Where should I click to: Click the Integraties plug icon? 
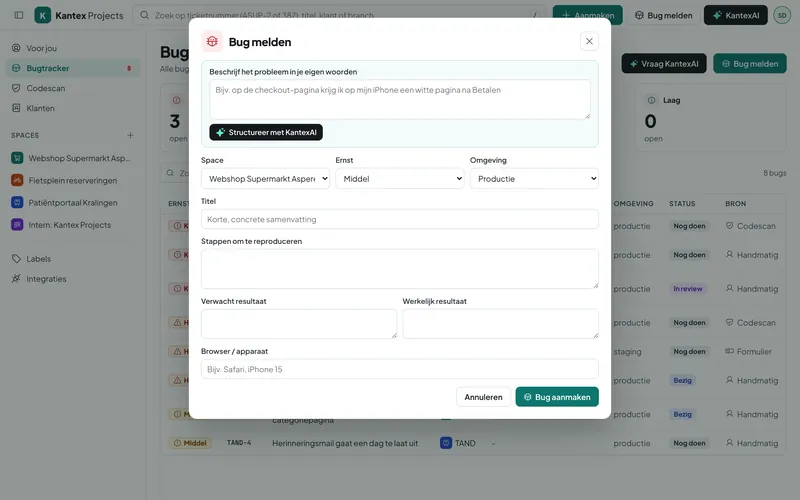(x=16, y=279)
